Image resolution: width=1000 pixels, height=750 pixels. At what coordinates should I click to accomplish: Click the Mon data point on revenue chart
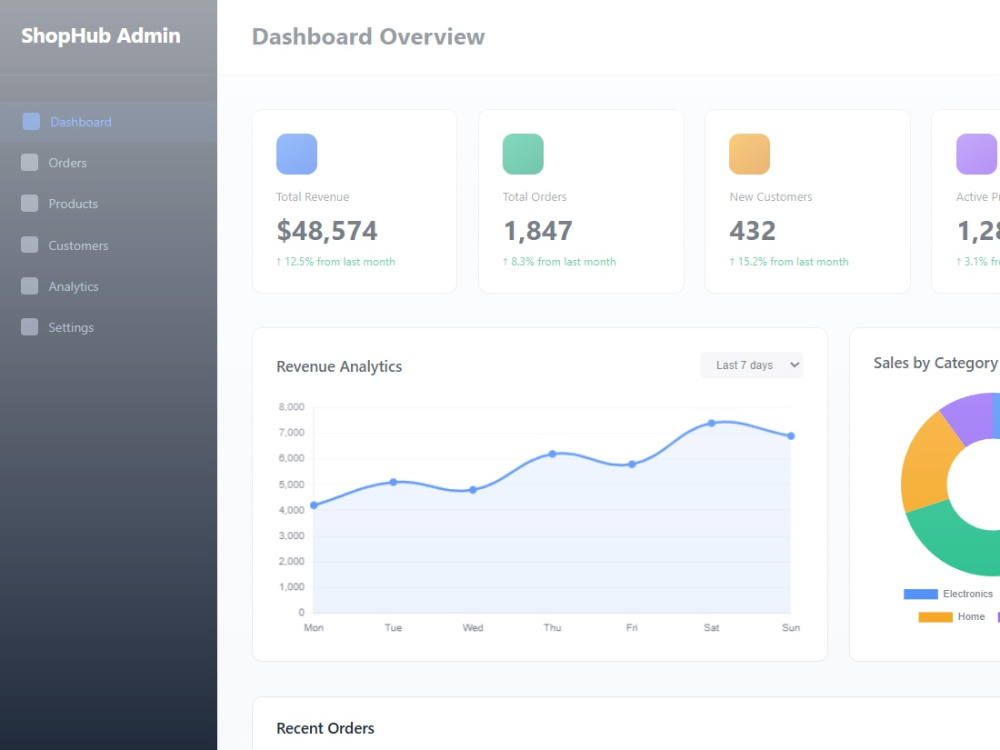(314, 505)
